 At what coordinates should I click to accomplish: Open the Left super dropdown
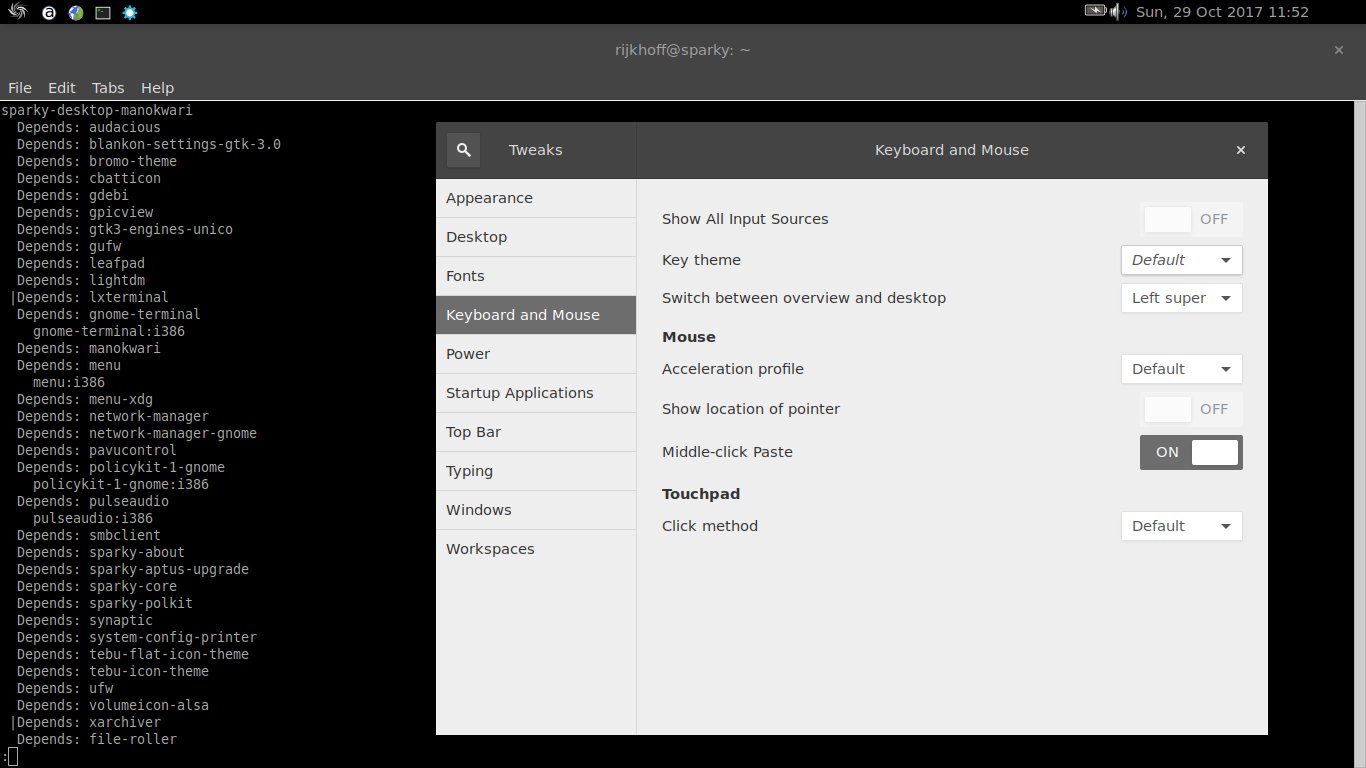tap(1182, 298)
